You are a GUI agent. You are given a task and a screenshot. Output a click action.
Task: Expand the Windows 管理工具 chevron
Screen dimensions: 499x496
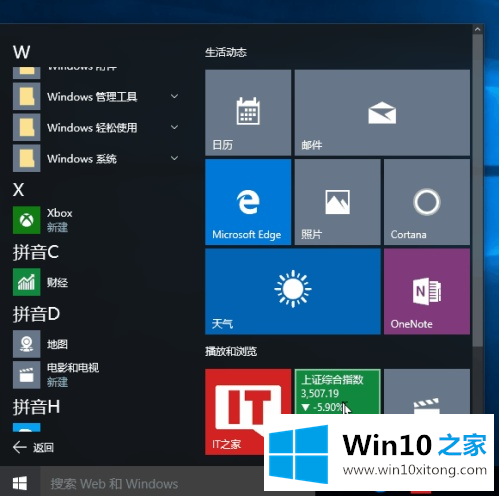pos(174,96)
